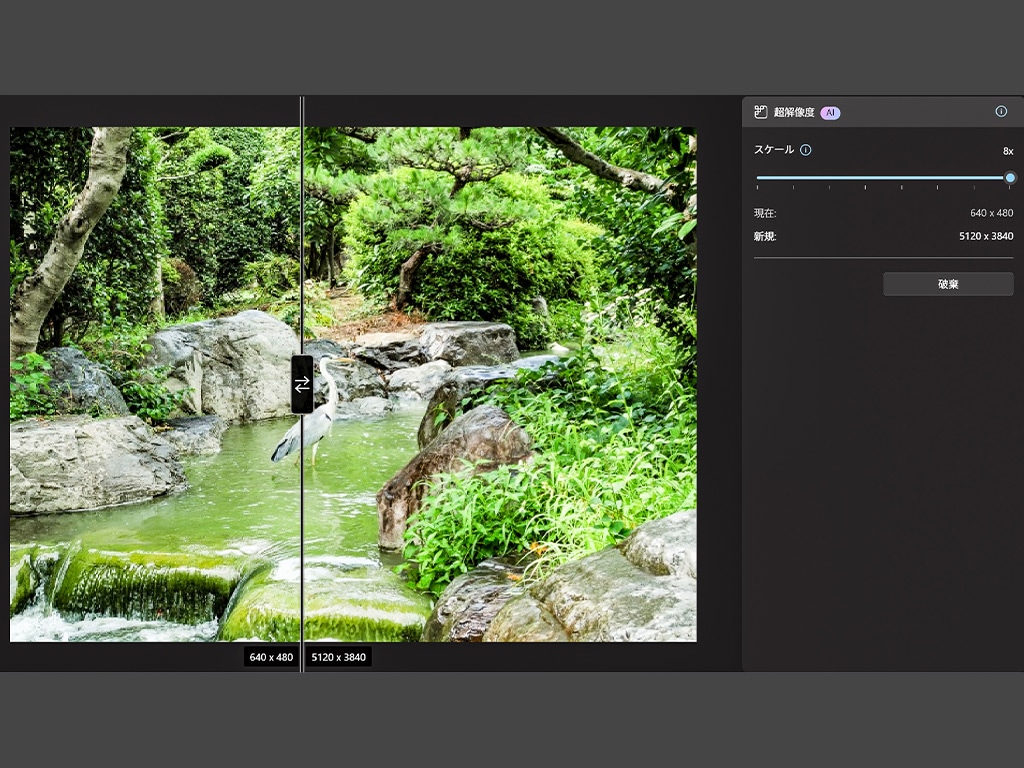Click the leftmost tick of the scale slider

coord(758,187)
